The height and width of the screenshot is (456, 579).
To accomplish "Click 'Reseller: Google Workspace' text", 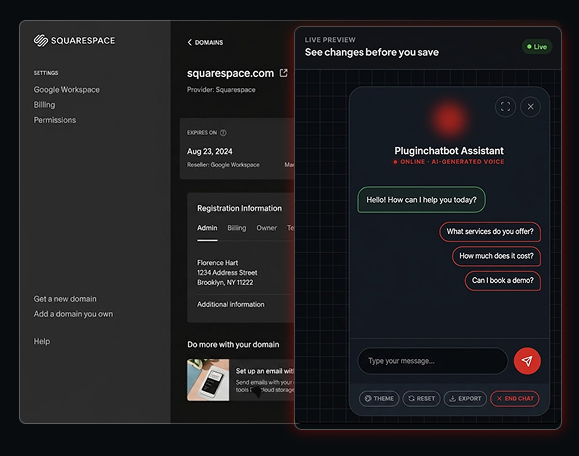I will 223,165.
